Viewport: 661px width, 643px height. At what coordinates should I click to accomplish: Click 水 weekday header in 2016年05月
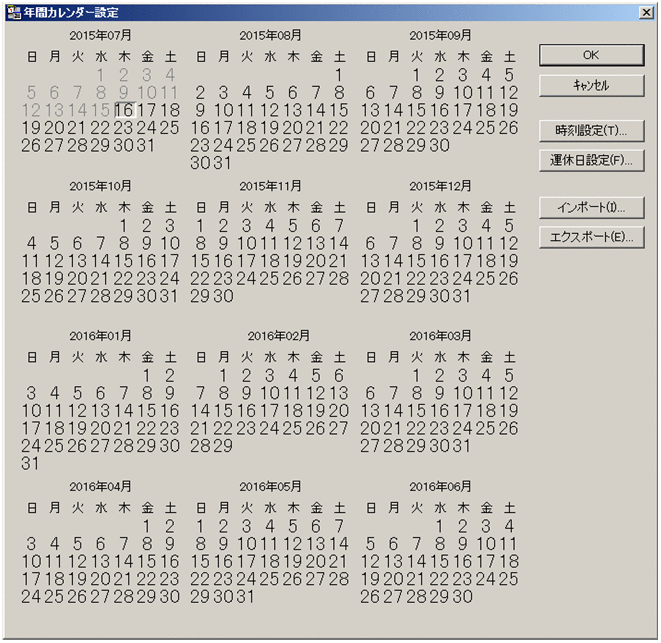coord(270,508)
